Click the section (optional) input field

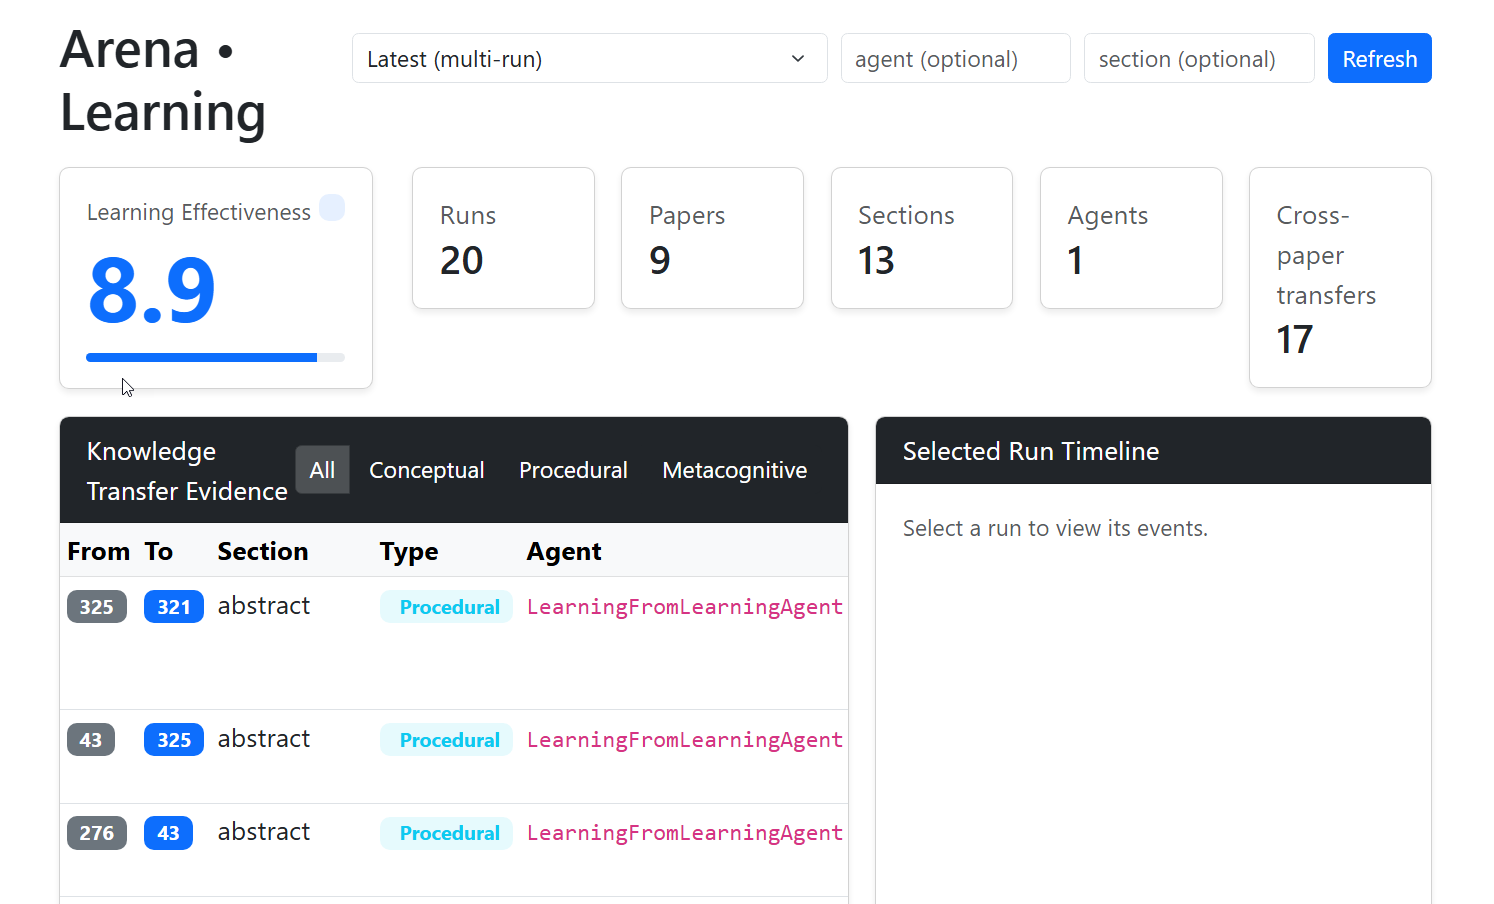tap(1198, 59)
